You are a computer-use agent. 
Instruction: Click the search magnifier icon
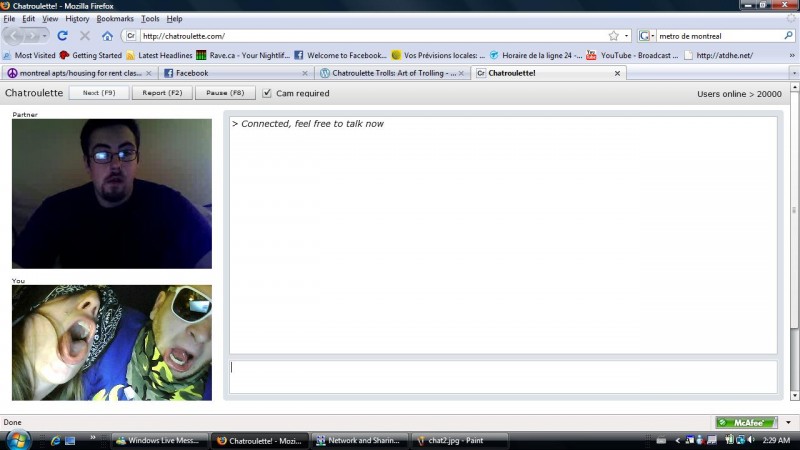tap(788, 36)
